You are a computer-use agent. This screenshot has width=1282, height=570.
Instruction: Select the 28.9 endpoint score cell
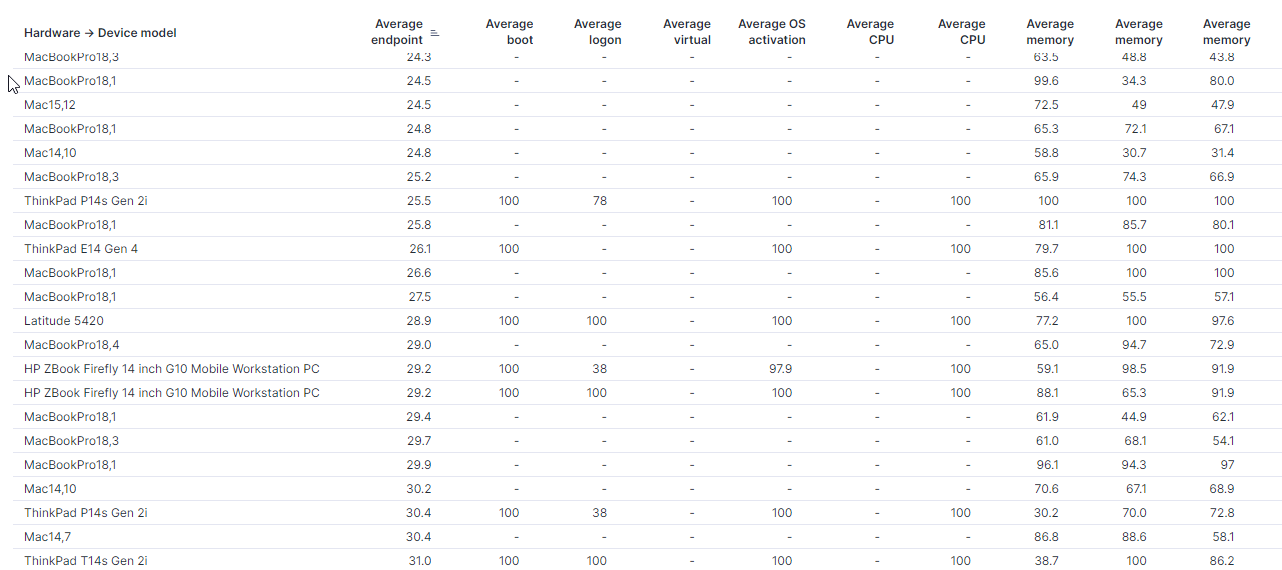(419, 321)
